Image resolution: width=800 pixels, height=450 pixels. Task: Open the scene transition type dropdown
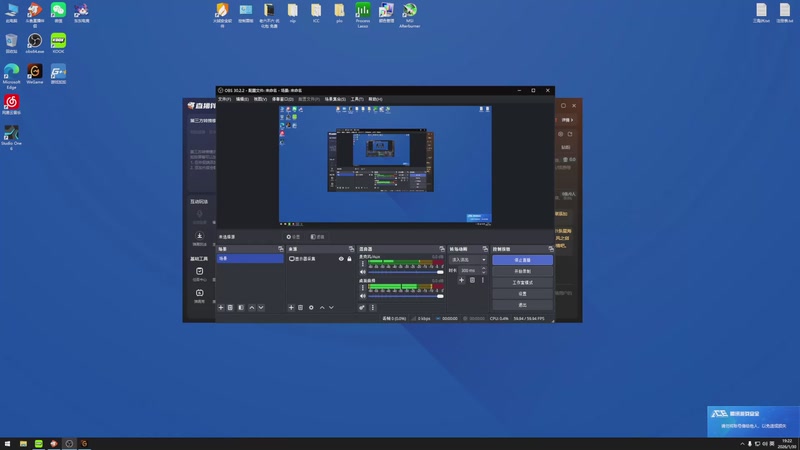468,260
